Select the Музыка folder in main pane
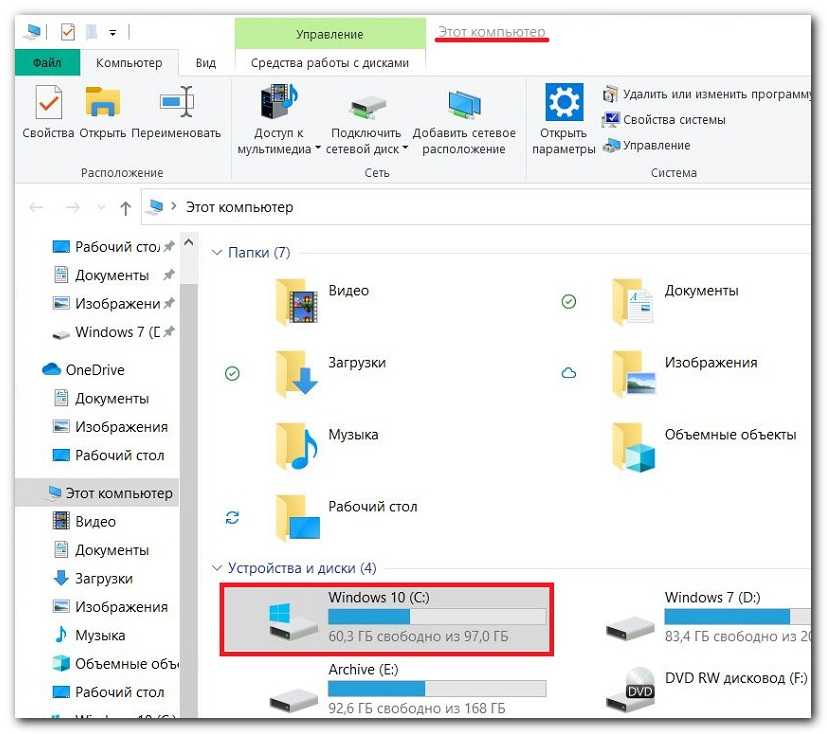 (x=326, y=446)
